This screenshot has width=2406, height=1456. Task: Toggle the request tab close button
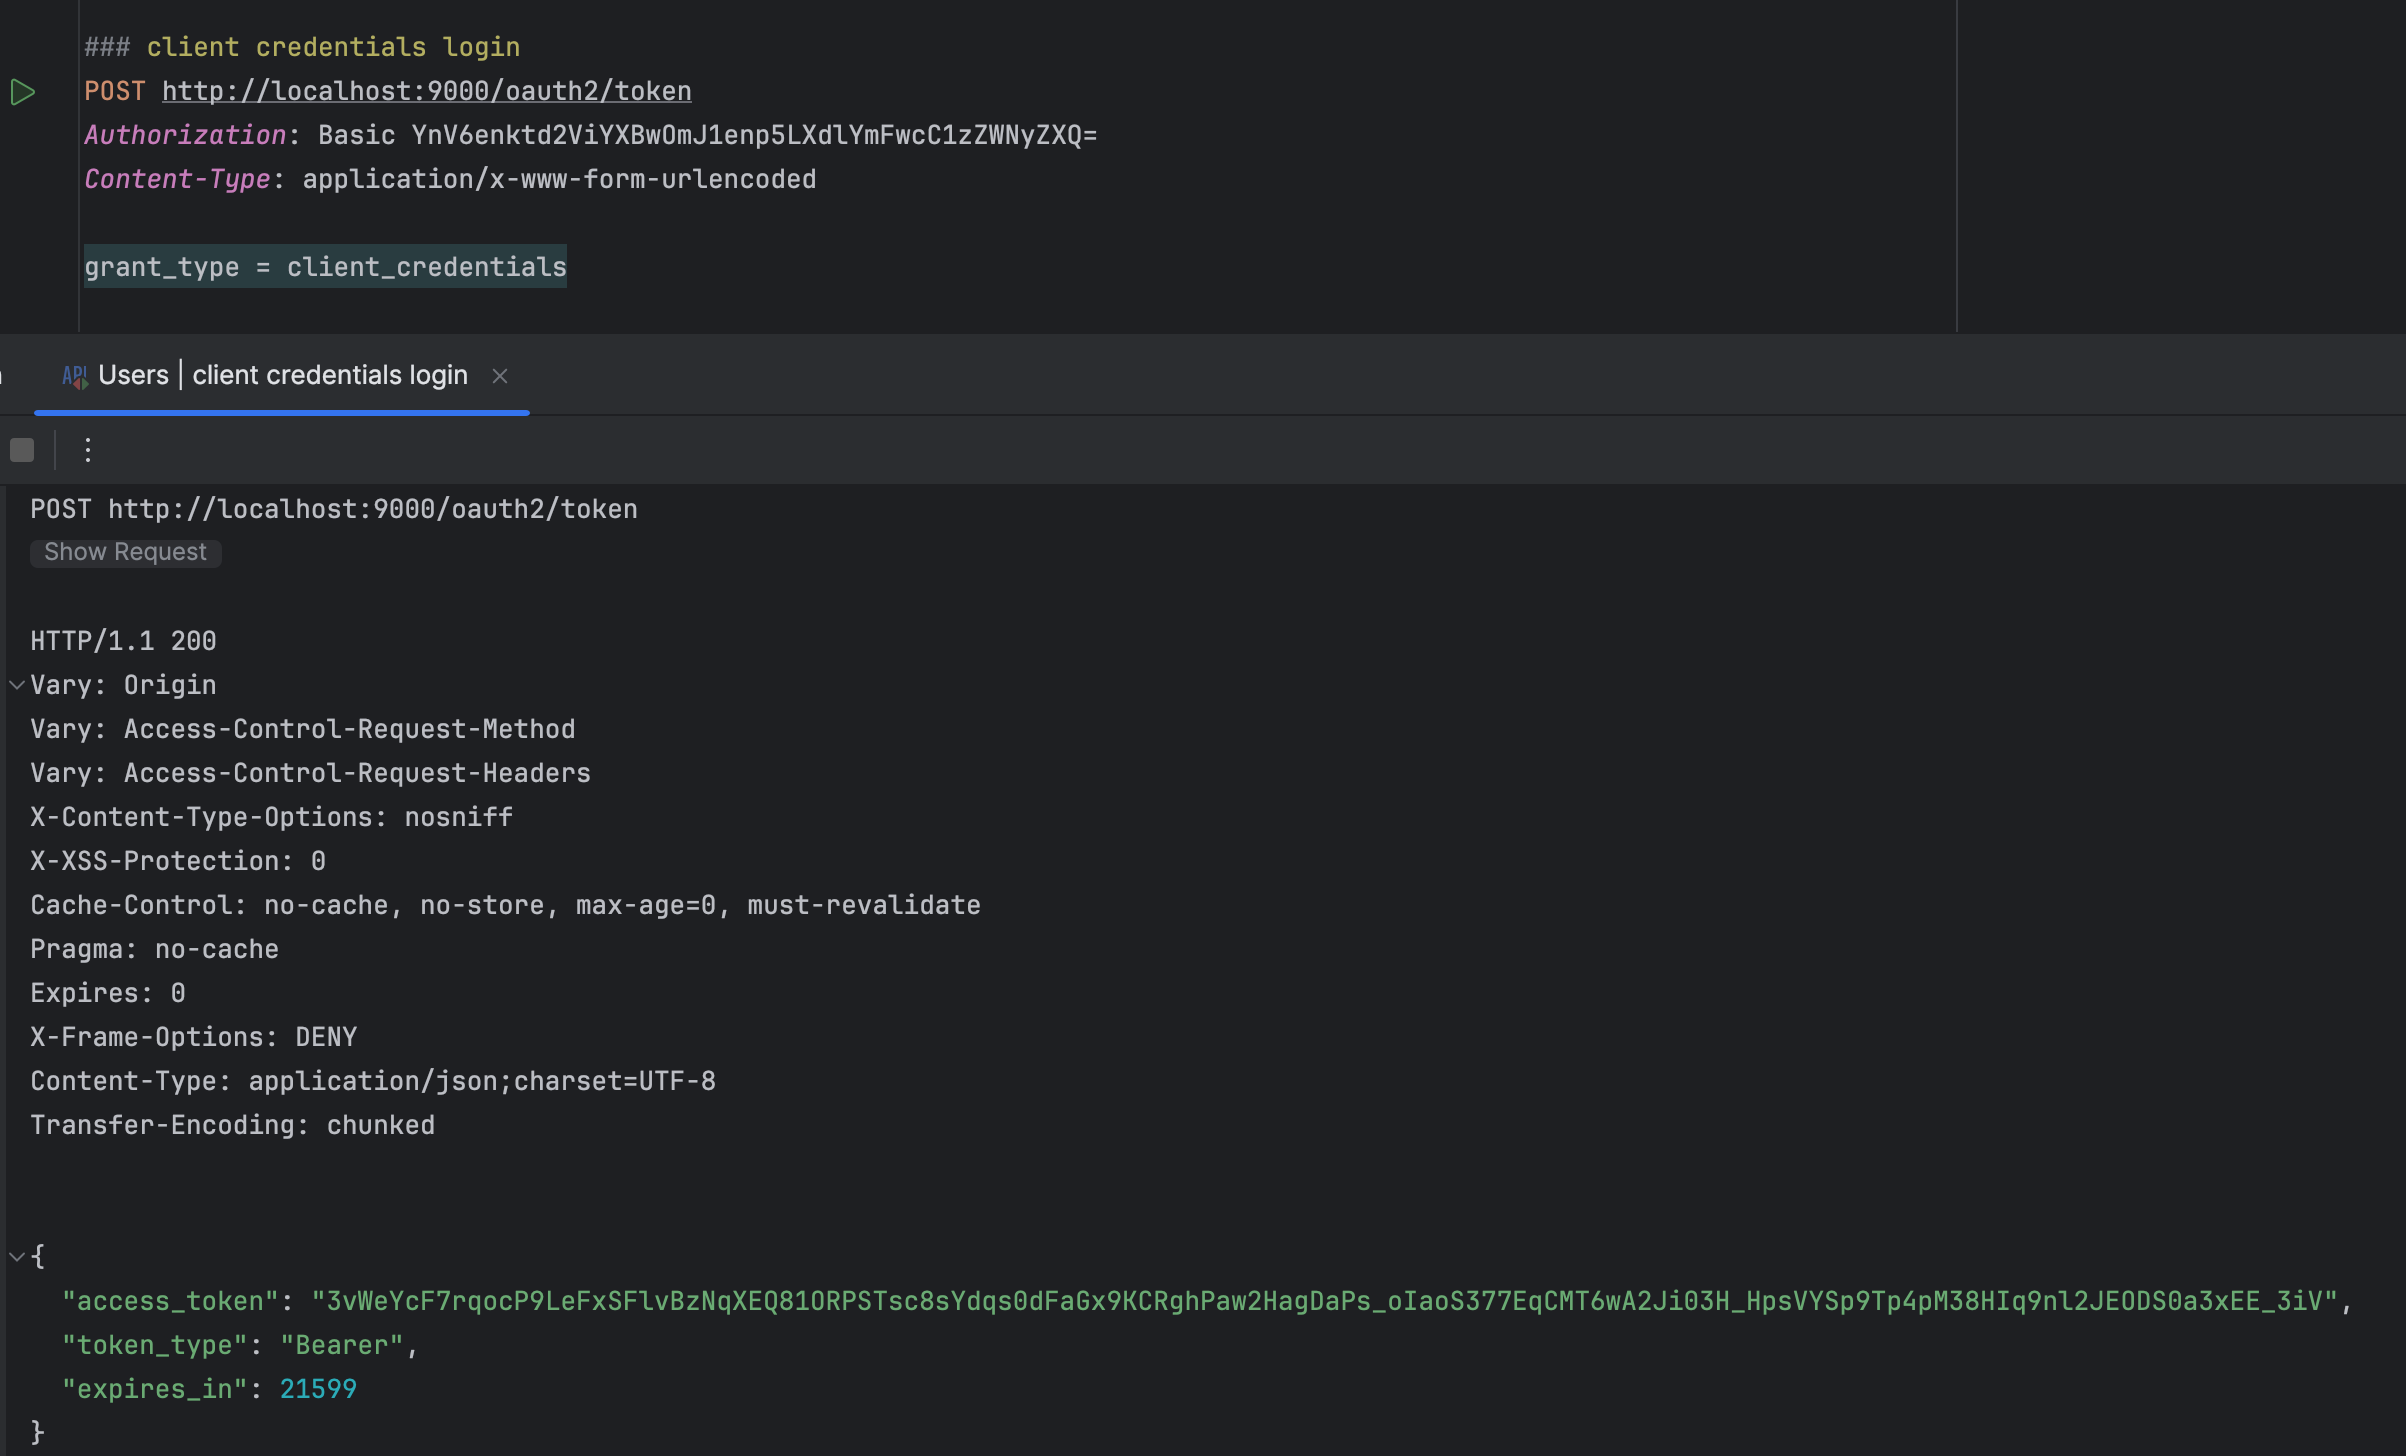coord(500,373)
